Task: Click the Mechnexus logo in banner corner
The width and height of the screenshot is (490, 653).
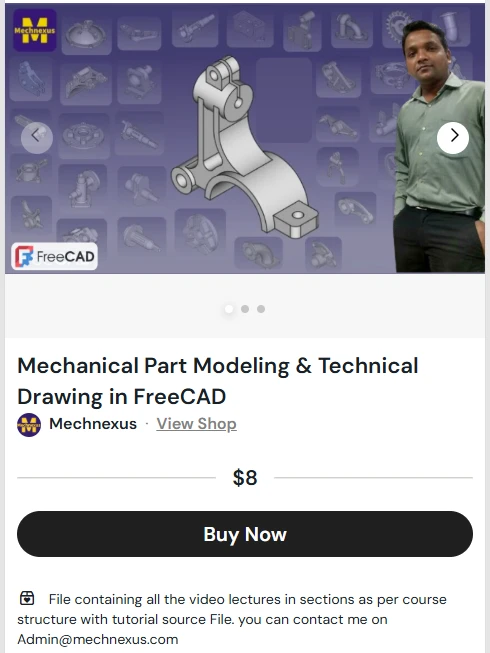Action: 35,30
